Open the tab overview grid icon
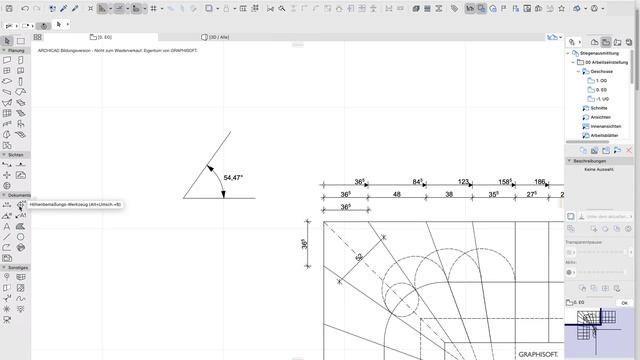The width and height of the screenshot is (640, 360). tap(38, 37)
